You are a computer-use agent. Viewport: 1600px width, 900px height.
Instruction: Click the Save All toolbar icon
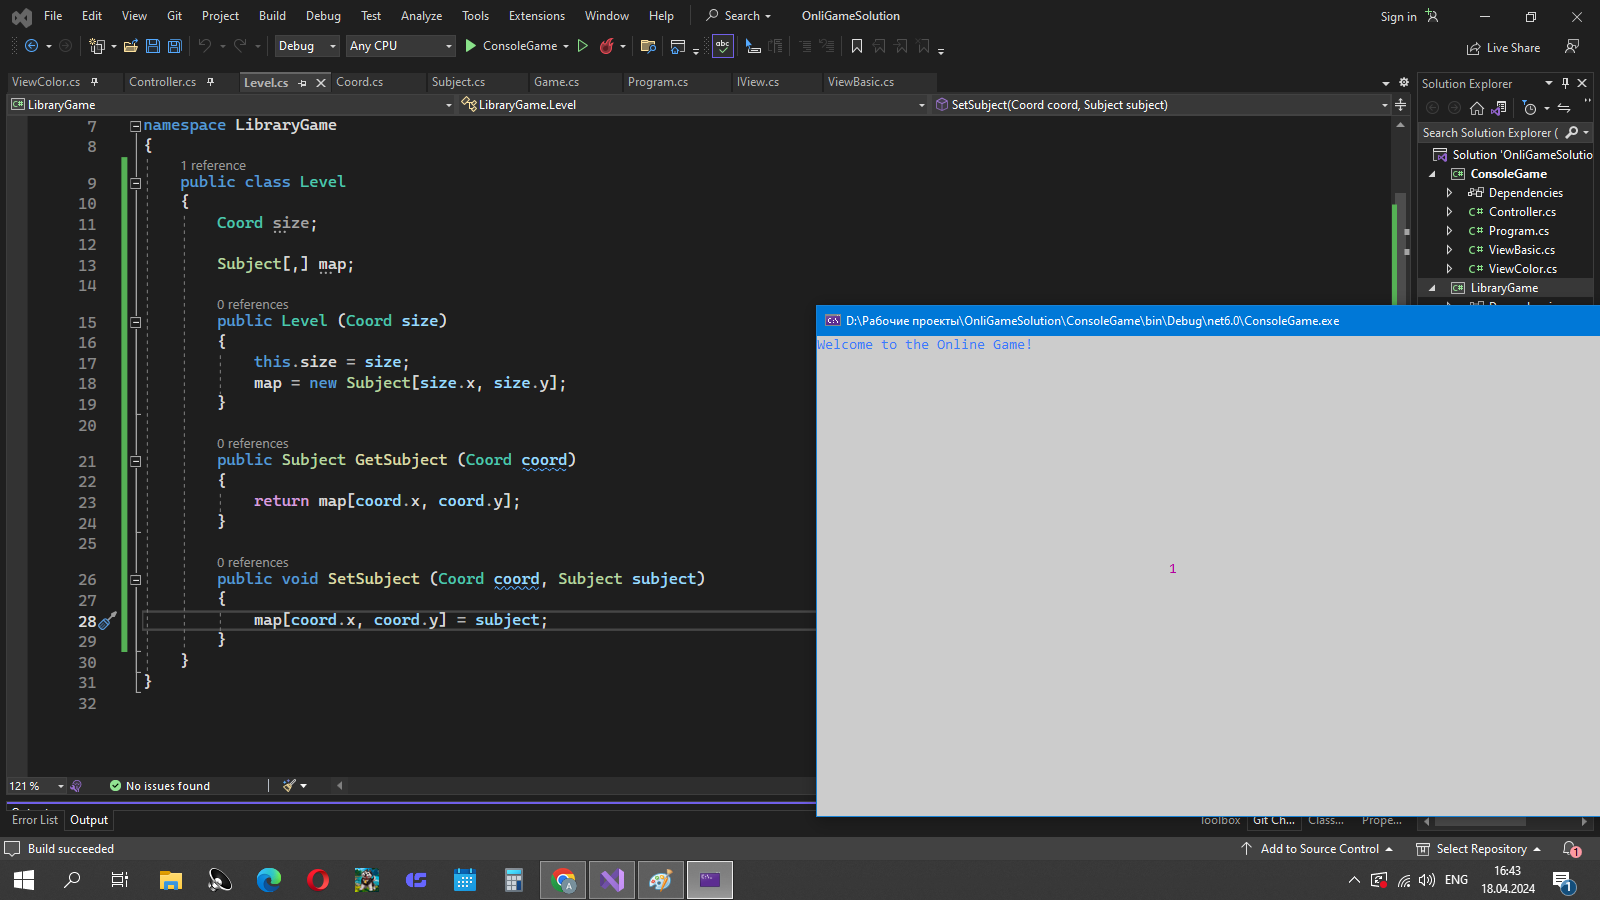click(175, 46)
